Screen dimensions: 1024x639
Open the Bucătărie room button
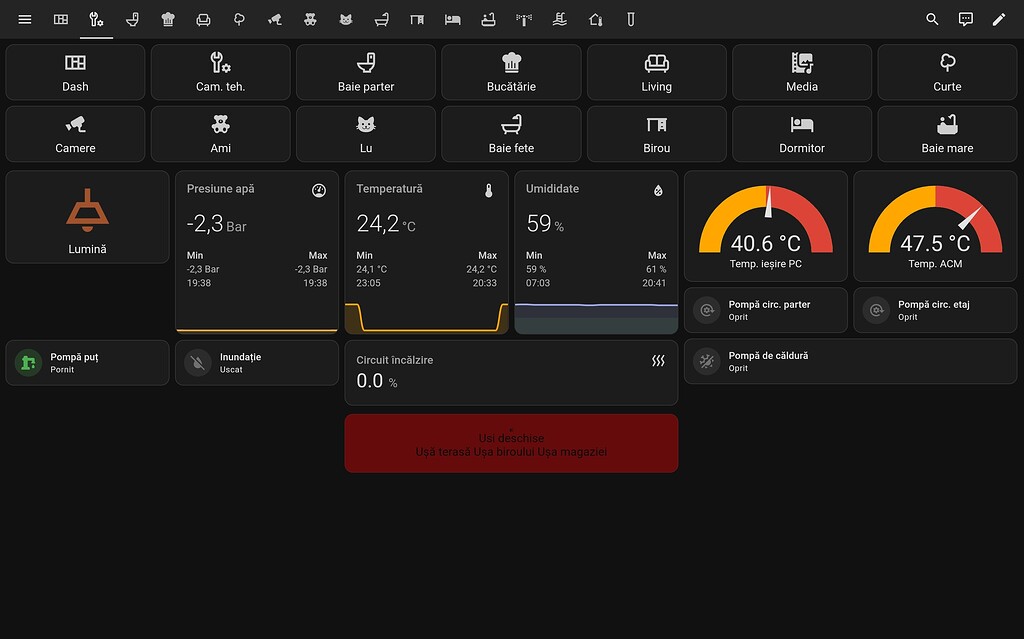pos(511,72)
